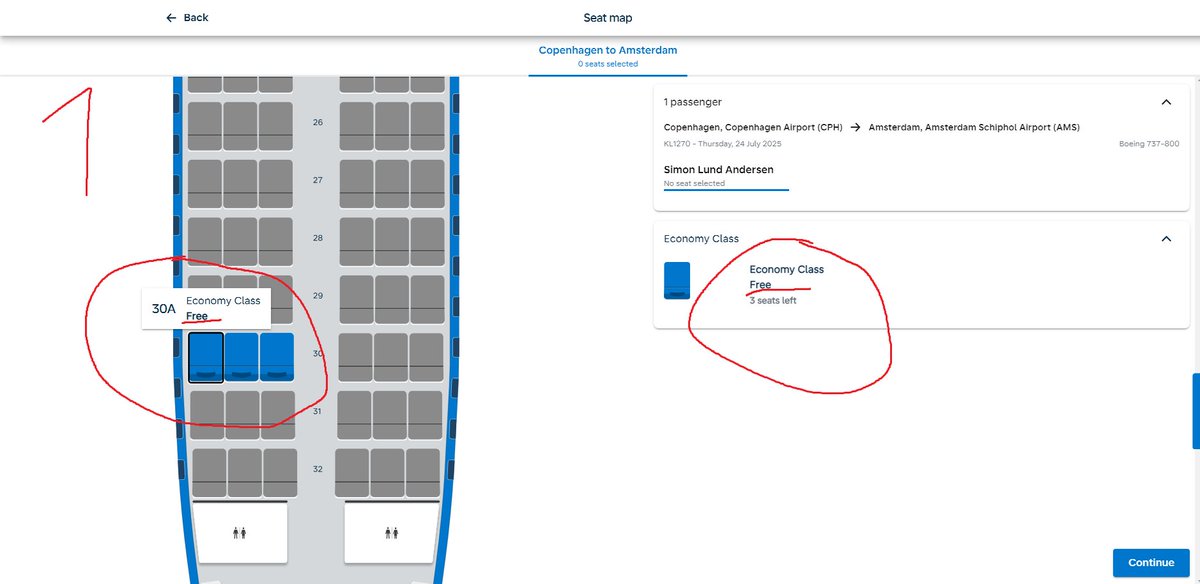The image size is (1200, 584).
Task: Click the 'No seat selected' status
Action: (694, 184)
